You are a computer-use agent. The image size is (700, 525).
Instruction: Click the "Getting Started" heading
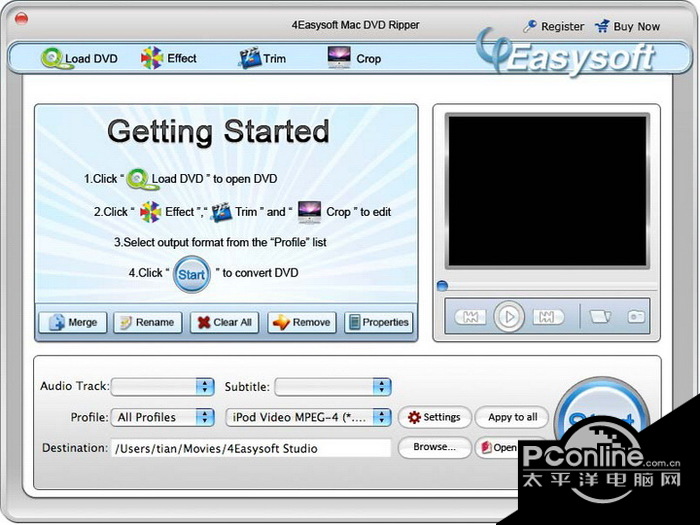pos(218,132)
